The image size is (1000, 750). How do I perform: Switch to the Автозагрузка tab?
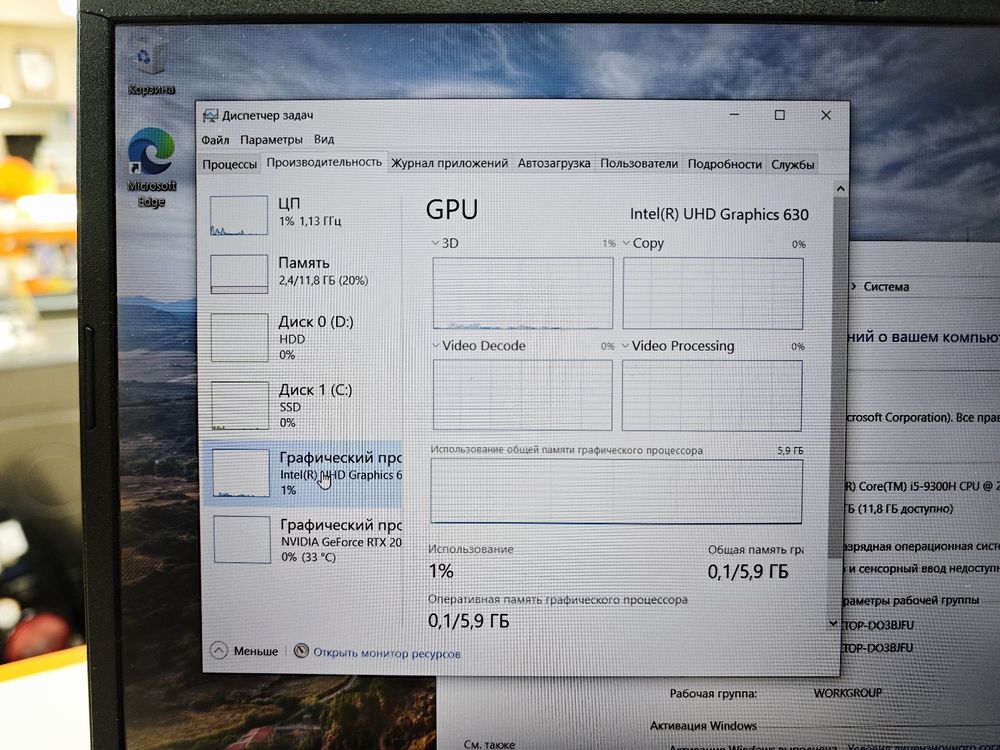(554, 163)
